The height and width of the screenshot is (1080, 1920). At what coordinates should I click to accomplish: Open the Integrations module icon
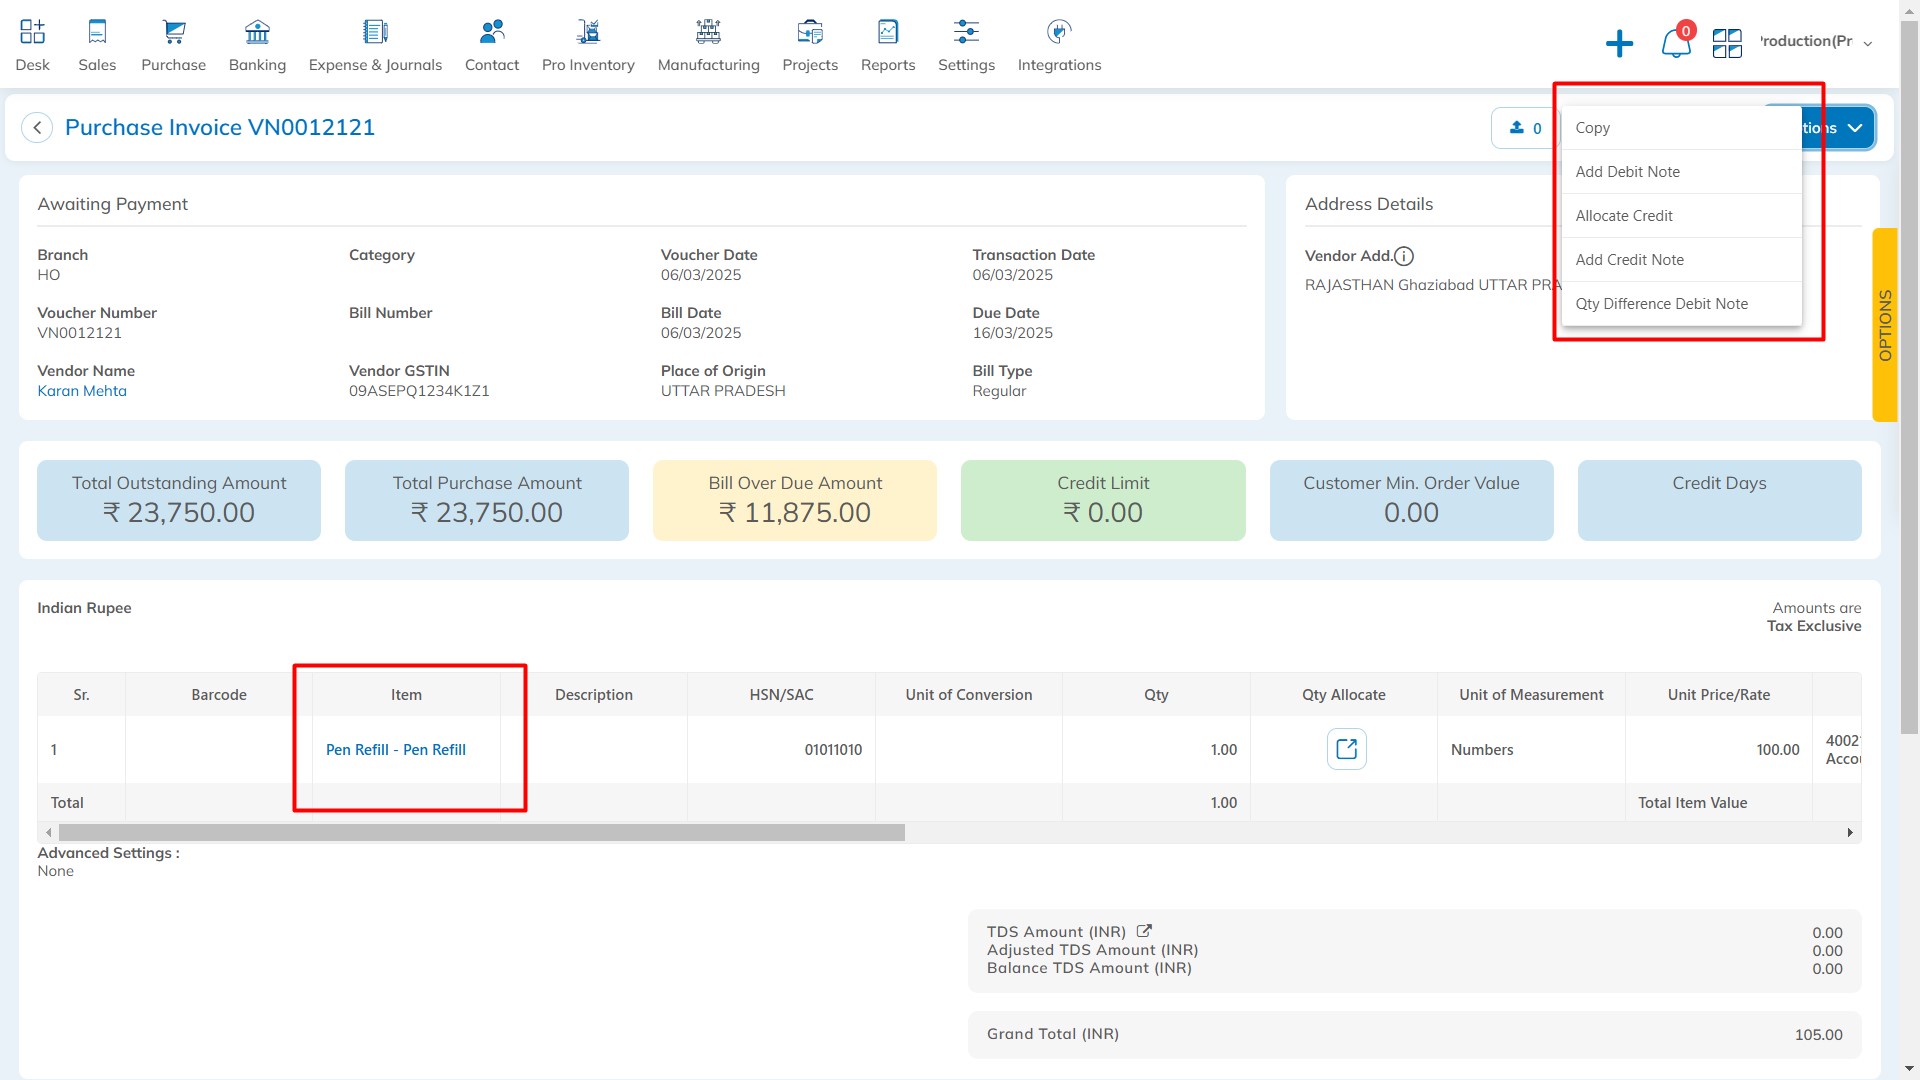pyautogui.click(x=1059, y=32)
